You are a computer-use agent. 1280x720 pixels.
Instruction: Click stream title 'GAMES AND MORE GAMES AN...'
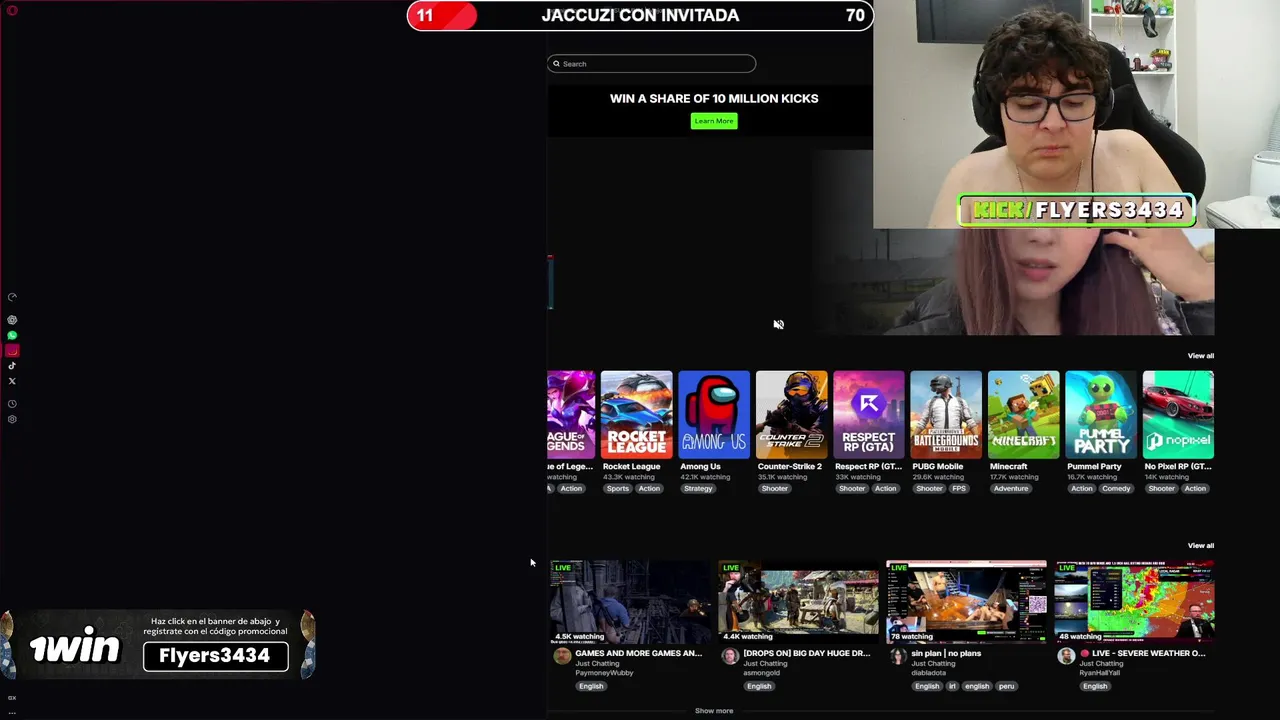click(638, 653)
